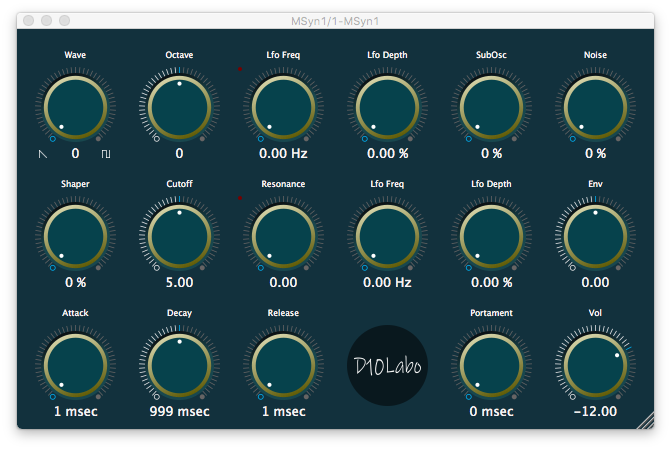
Task: Click the filter Lfo Freq knob beside Resonance
Action: click(x=387, y=237)
